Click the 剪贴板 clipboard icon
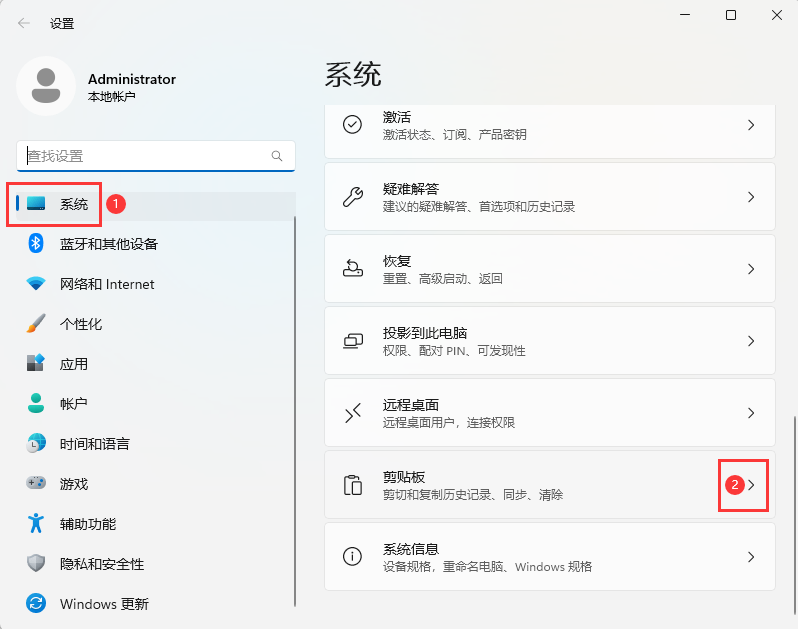 coord(352,485)
